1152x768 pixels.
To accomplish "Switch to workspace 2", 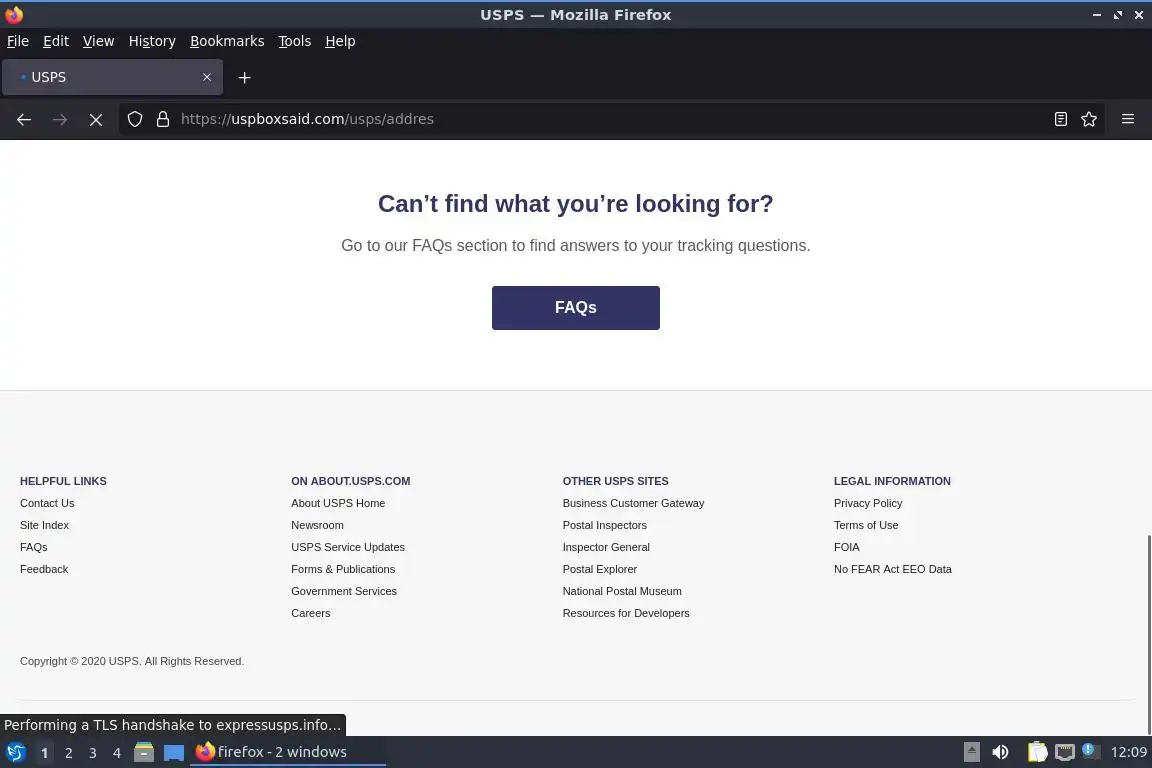I will pos(68,753).
